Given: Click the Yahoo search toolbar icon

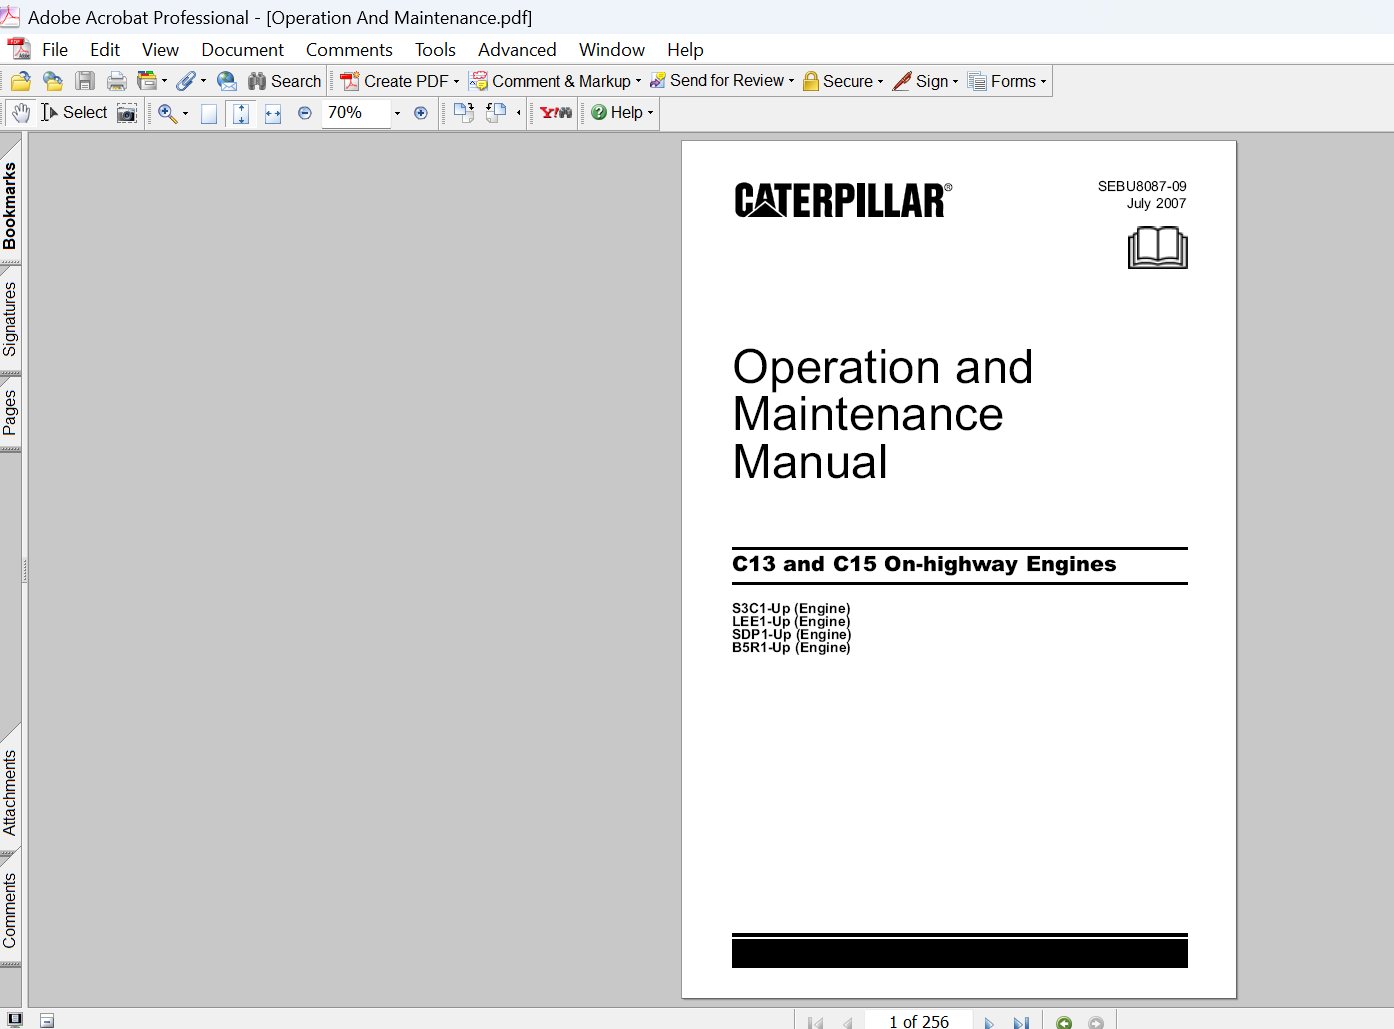Looking at the screenshot, I should click(x=556, y=113).
